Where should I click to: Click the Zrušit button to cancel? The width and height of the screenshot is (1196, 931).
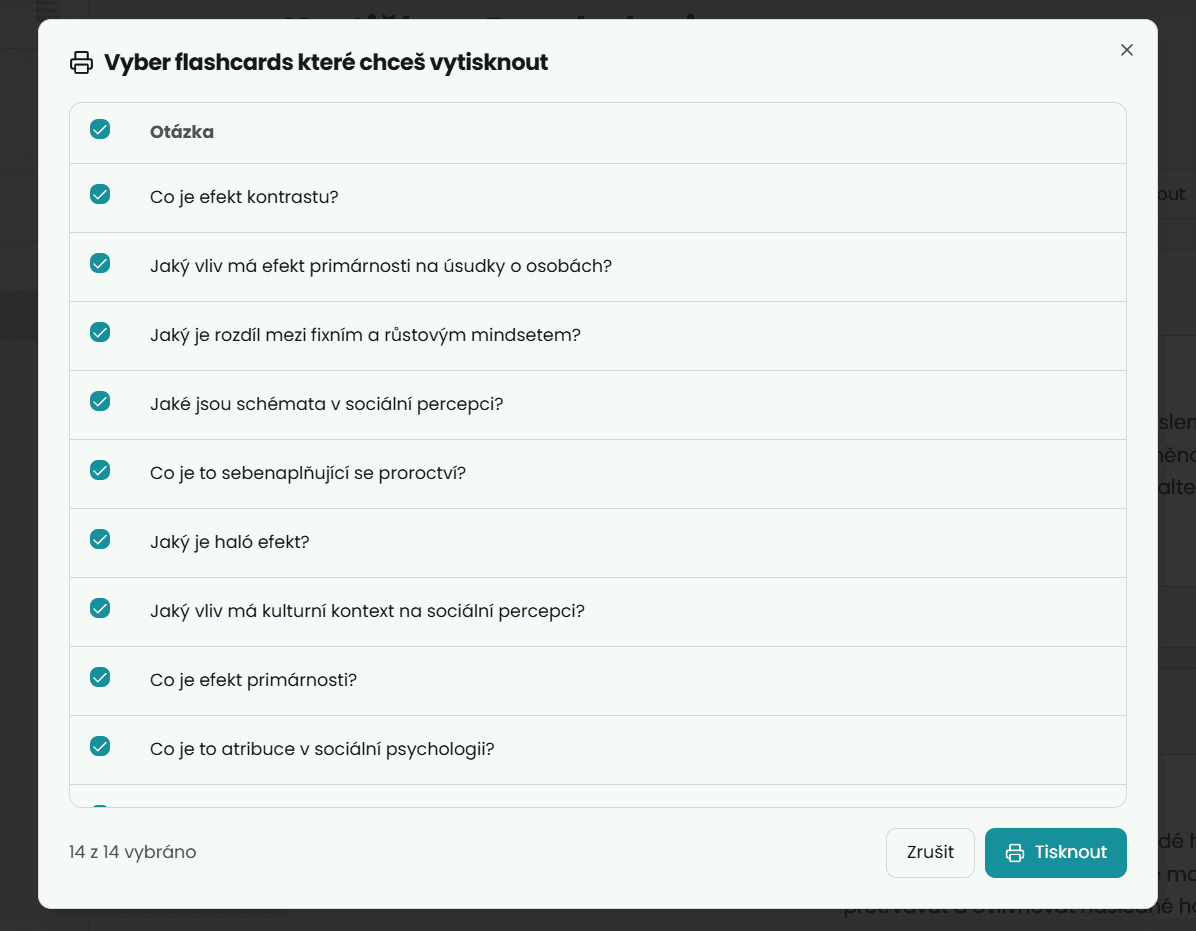coord(930,852)
